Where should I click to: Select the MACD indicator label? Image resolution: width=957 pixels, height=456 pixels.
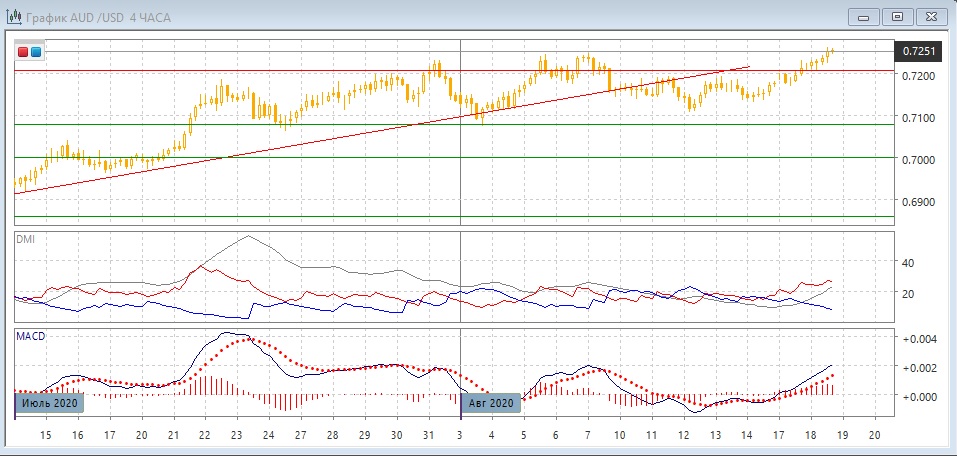coord(29,336)
